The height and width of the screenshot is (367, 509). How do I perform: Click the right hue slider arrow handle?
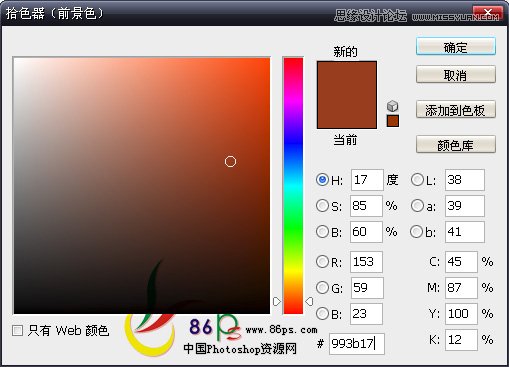coord(309,301)
